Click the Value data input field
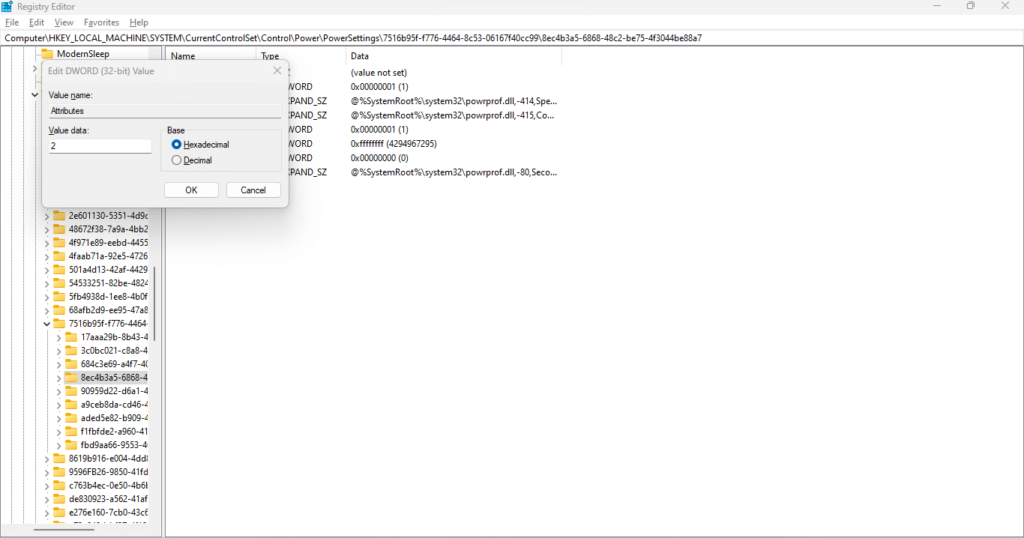 (x=100, y=146)
